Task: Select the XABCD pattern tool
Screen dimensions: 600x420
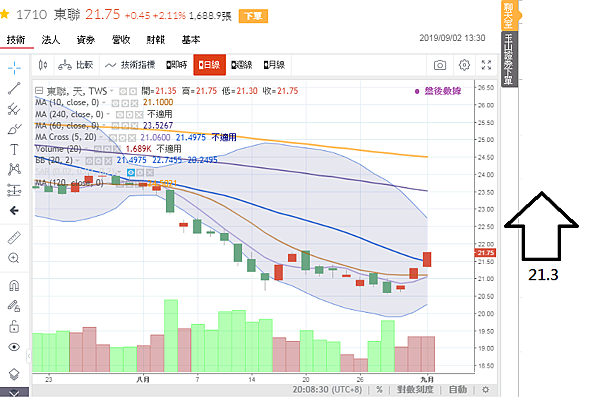Action: click(14, 169)
